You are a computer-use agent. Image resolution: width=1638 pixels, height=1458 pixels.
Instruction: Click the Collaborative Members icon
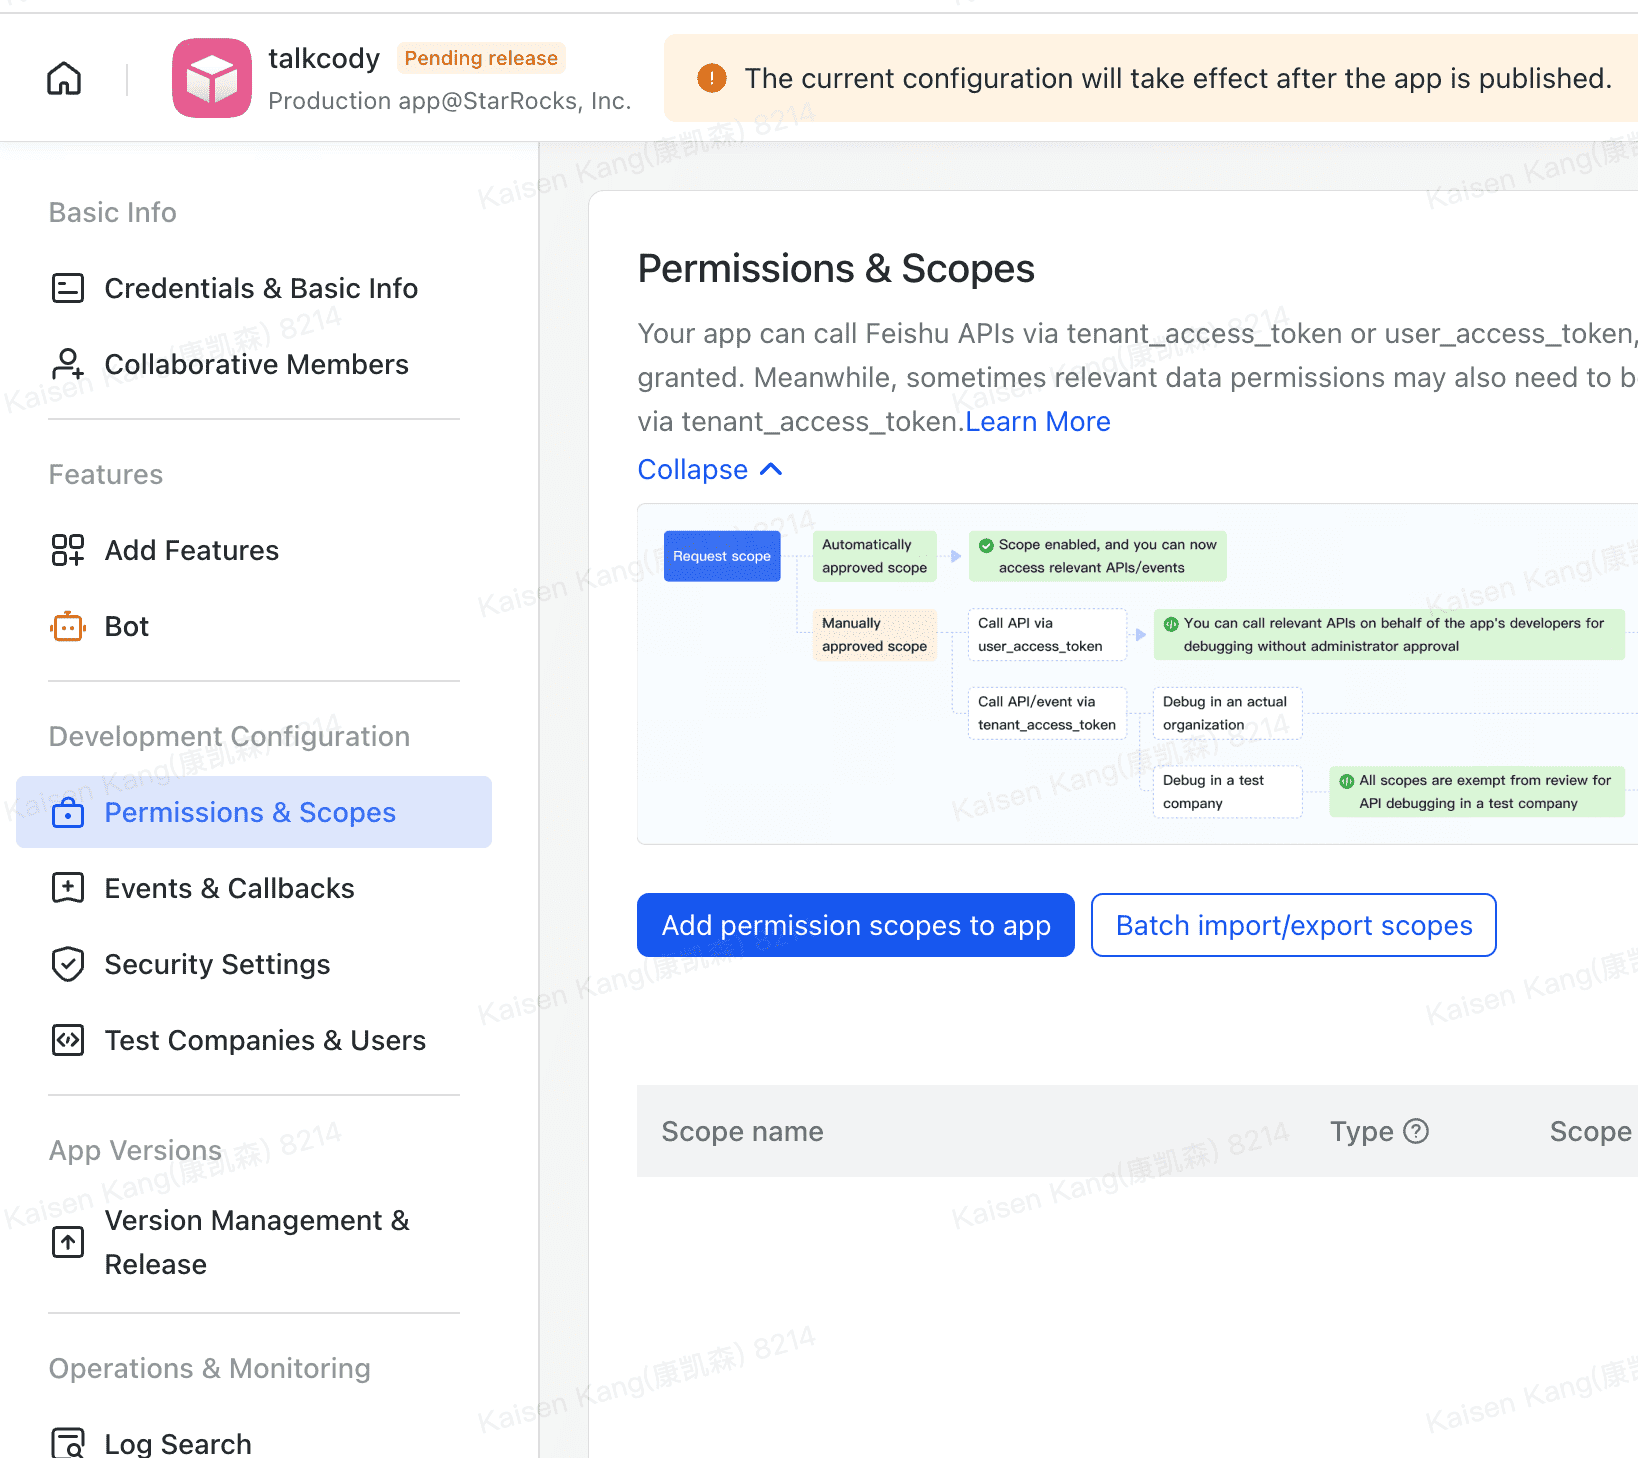(x=67, y=364)
